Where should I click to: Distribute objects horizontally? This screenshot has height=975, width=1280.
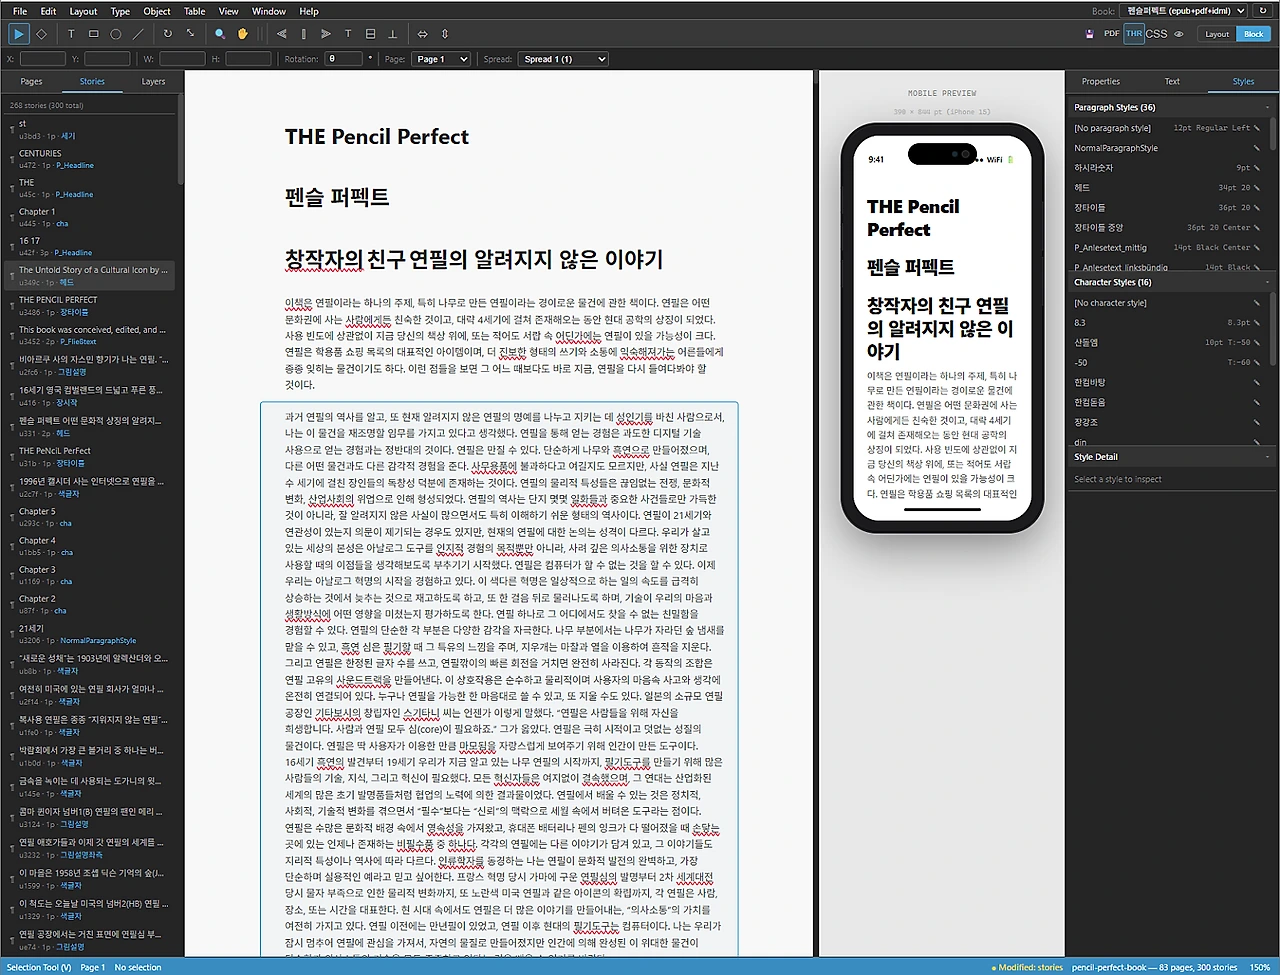point(422,34)
